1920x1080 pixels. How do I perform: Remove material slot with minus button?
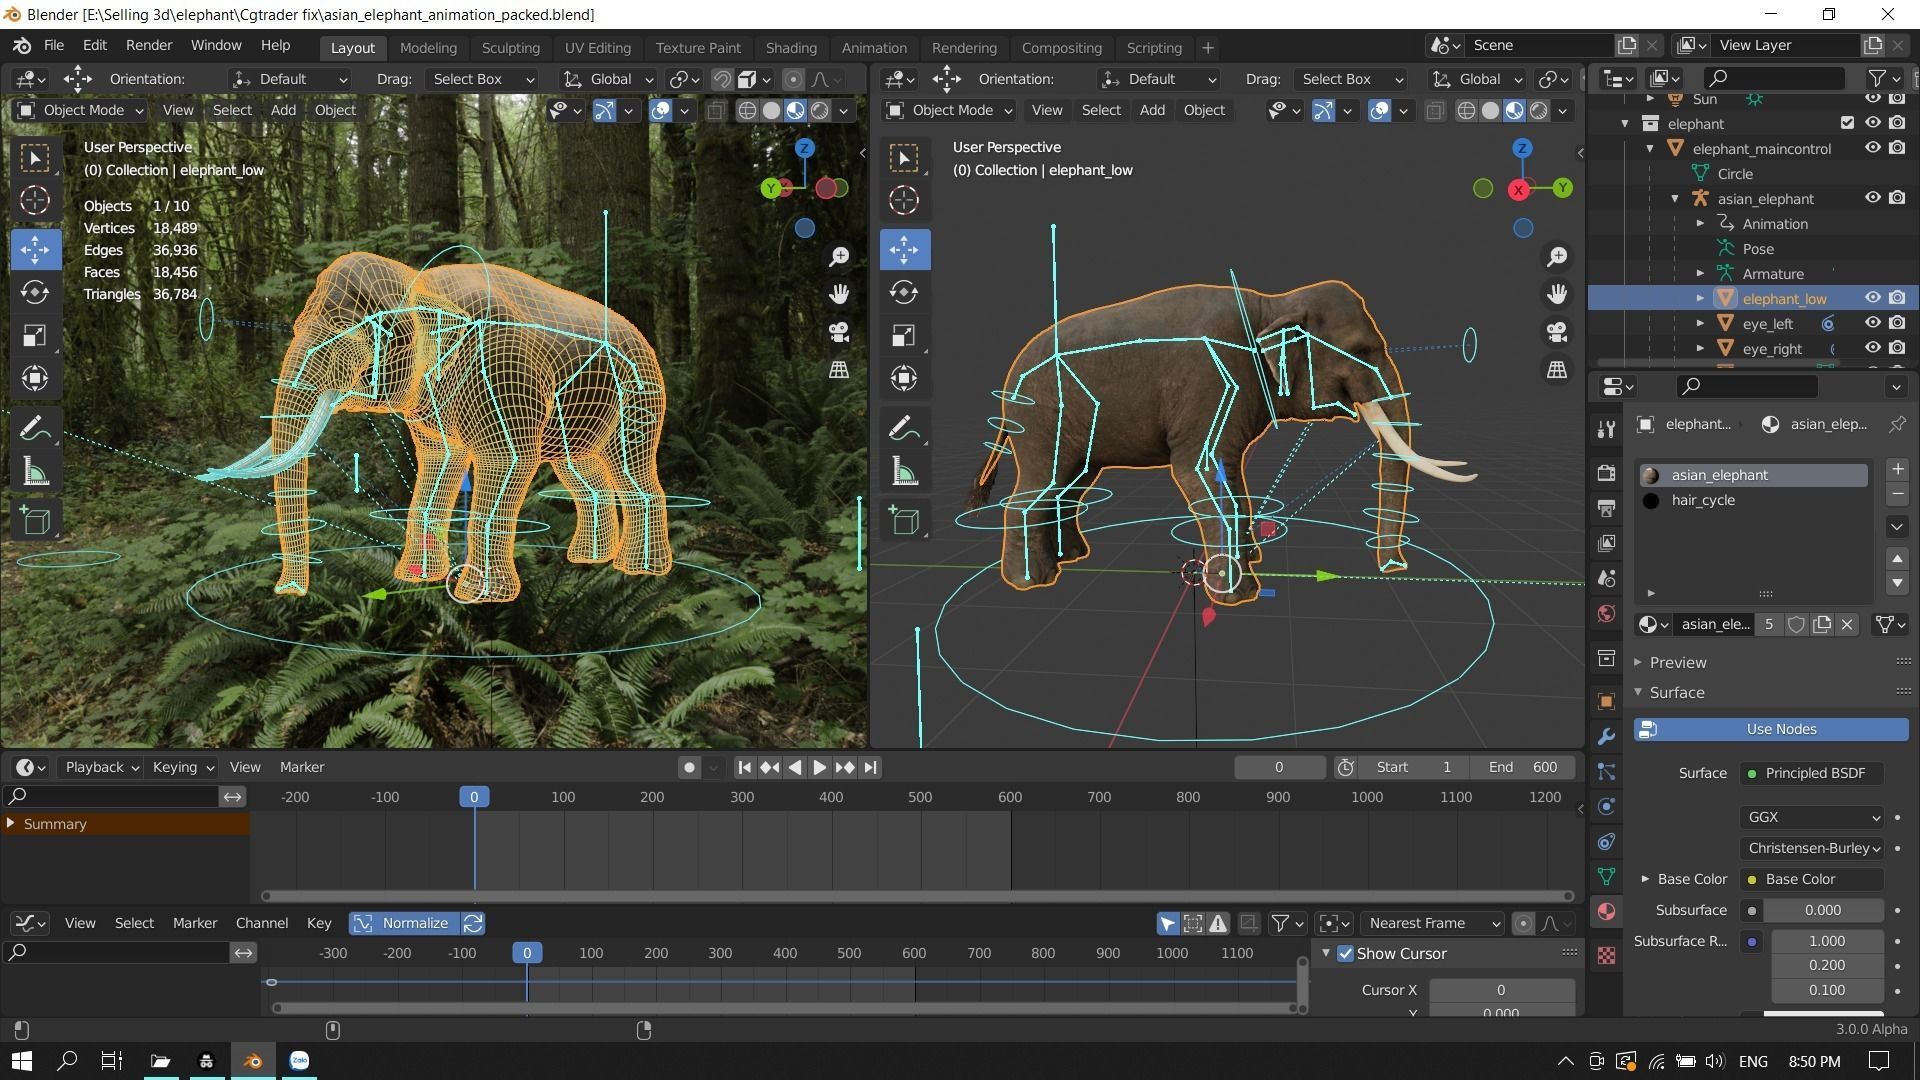pyautogui.click(x=1897, y=494)
